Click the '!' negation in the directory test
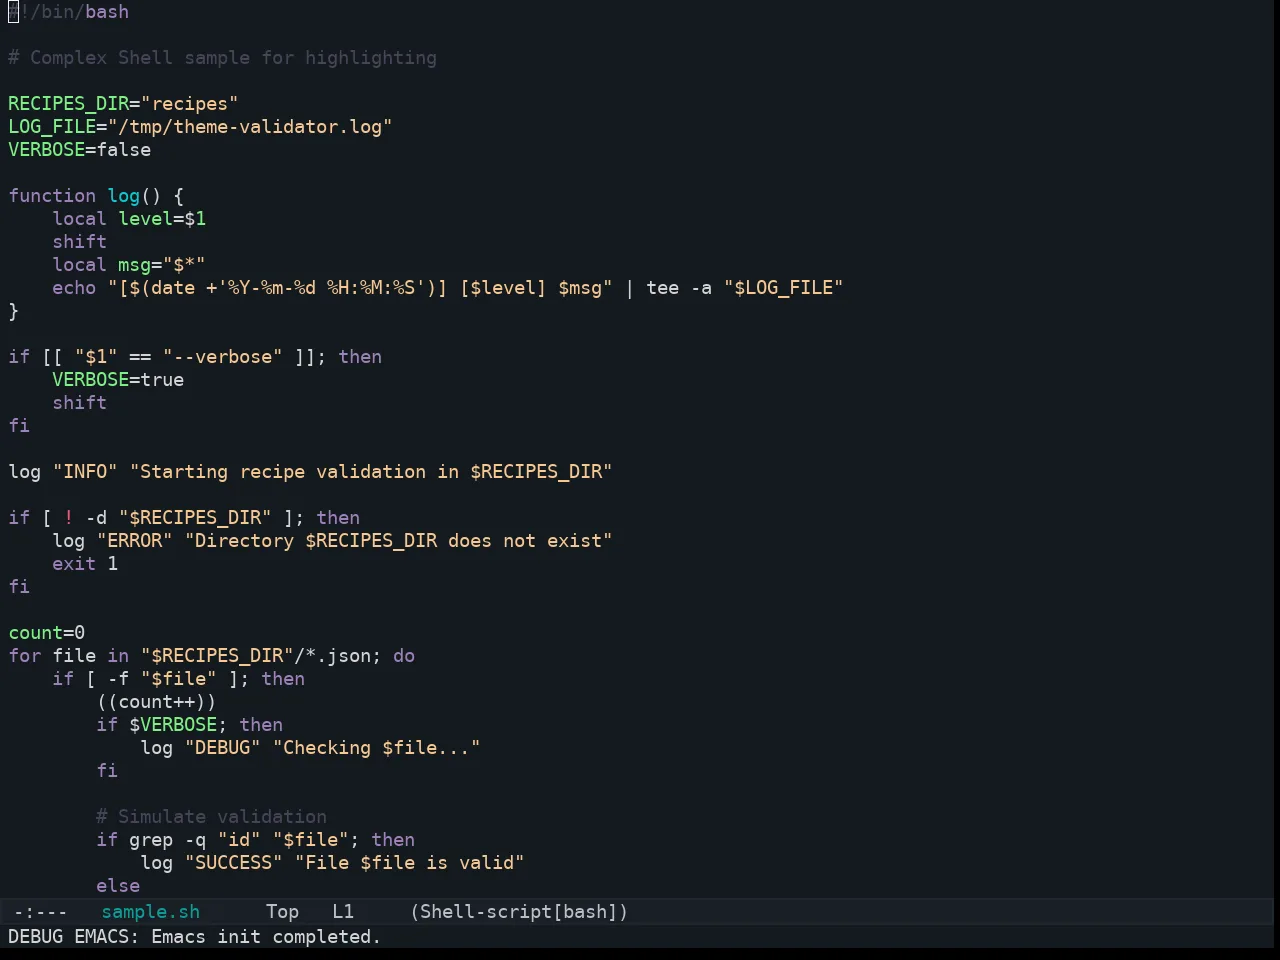1280x960 pixels. tap(68, 518)
